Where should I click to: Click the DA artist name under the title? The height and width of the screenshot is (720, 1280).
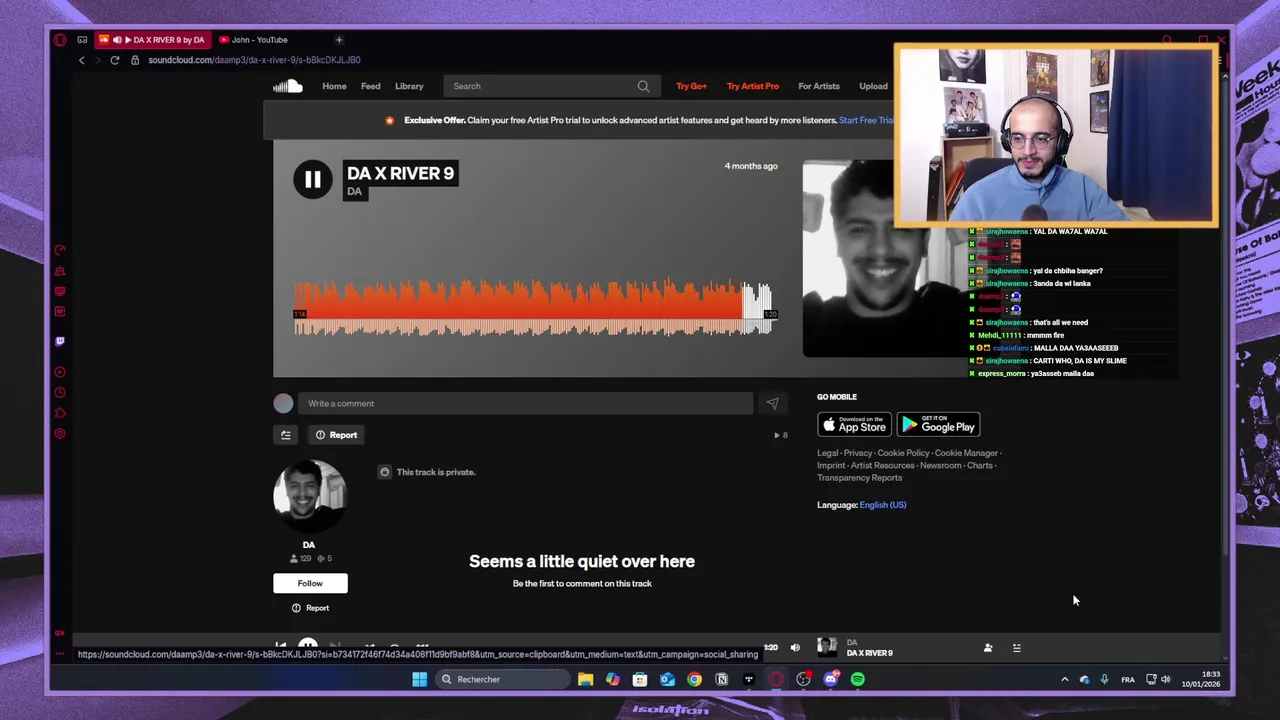click(354, 191)
